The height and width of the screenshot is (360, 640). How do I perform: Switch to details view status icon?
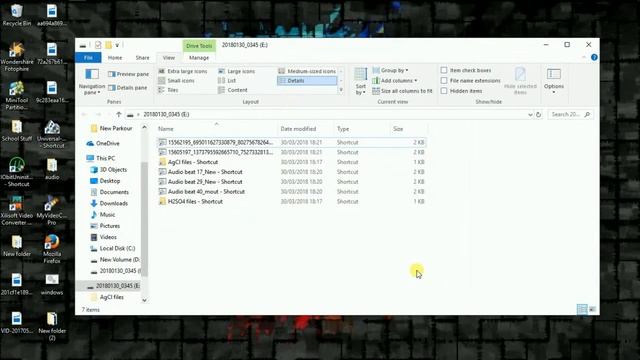pyautogui.click(x=582, y=309)
